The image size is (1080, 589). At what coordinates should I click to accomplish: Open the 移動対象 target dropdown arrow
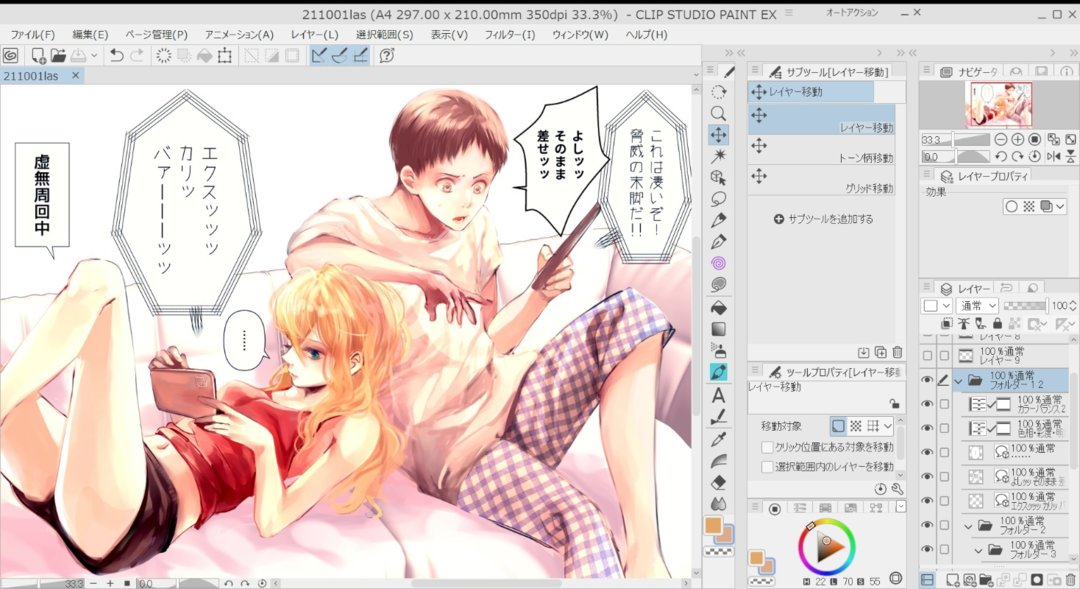tap(888, 426)
